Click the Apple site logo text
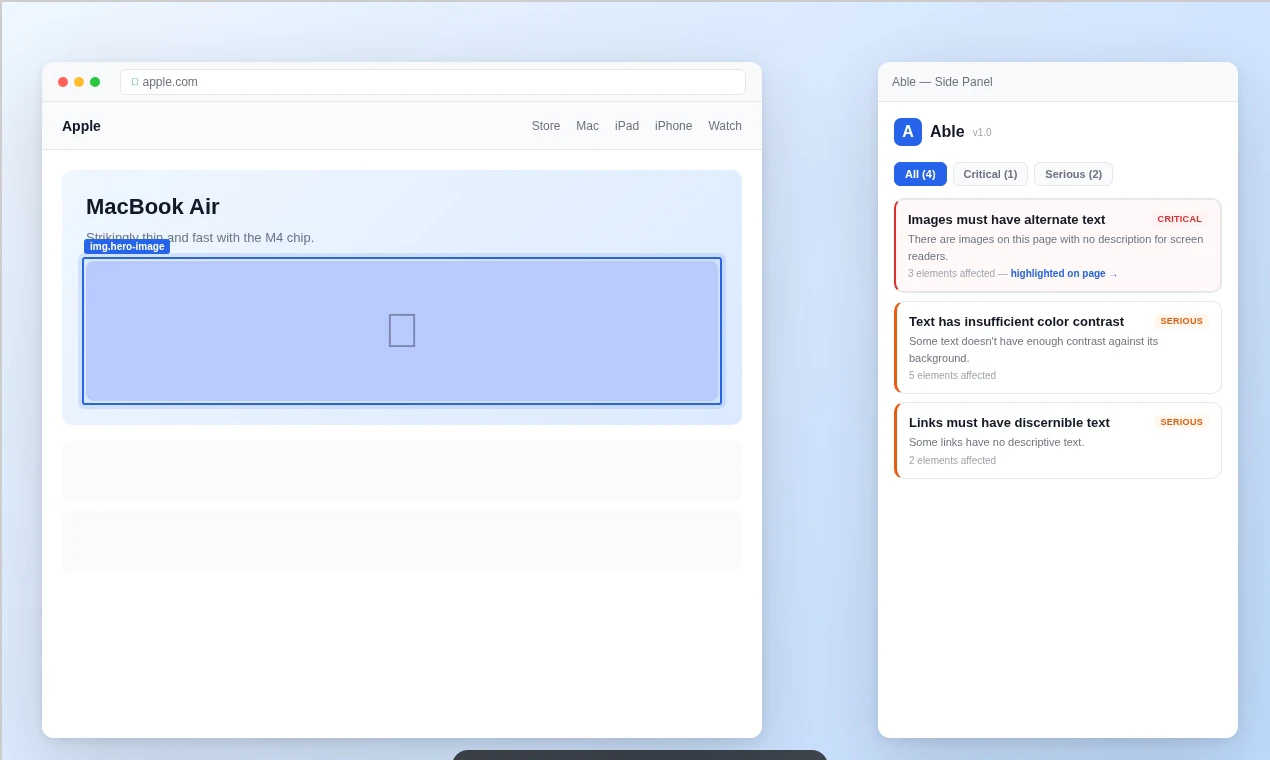This screenshot has width=1270, height=760. (81, 126)
